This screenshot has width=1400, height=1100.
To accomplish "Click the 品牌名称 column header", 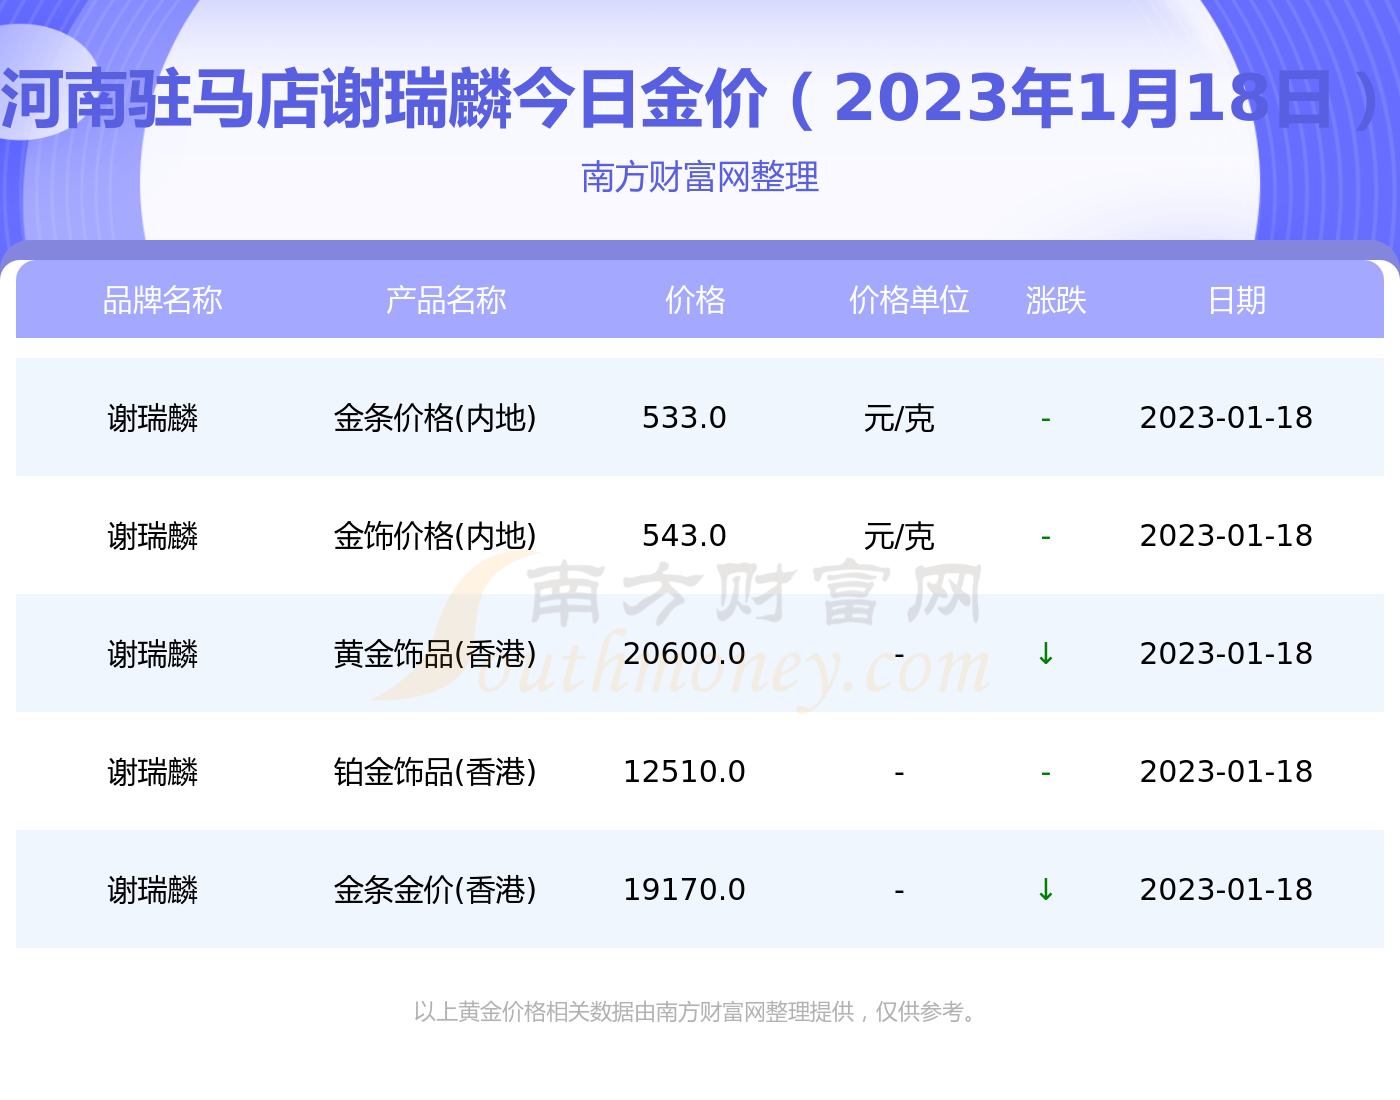I will coord(163,300).
